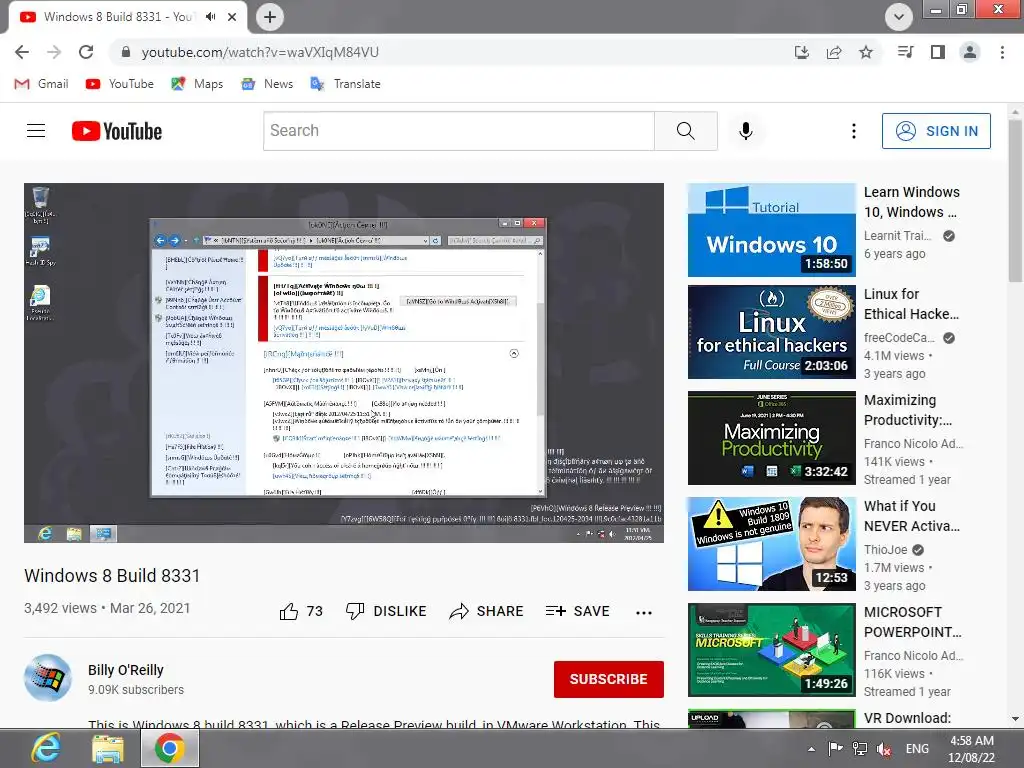Open the Gmail bookmark
This screenshot has width=1024, height=768.
[41, 84]
